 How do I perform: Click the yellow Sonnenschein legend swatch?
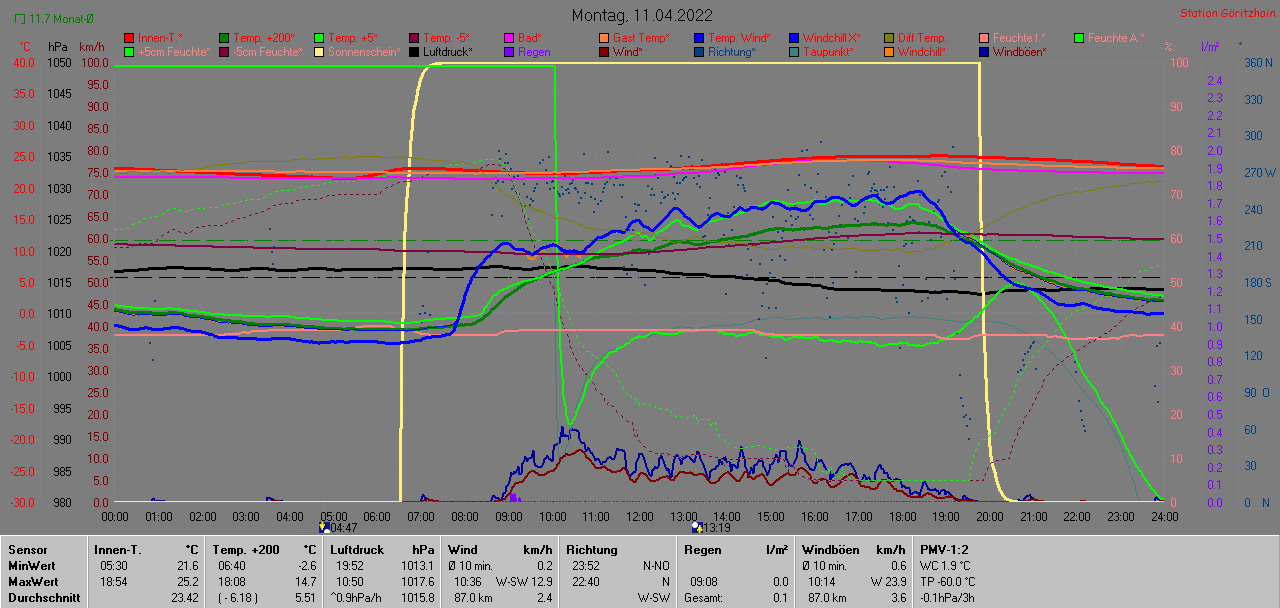pyautogui.click(x=319, y=51)
